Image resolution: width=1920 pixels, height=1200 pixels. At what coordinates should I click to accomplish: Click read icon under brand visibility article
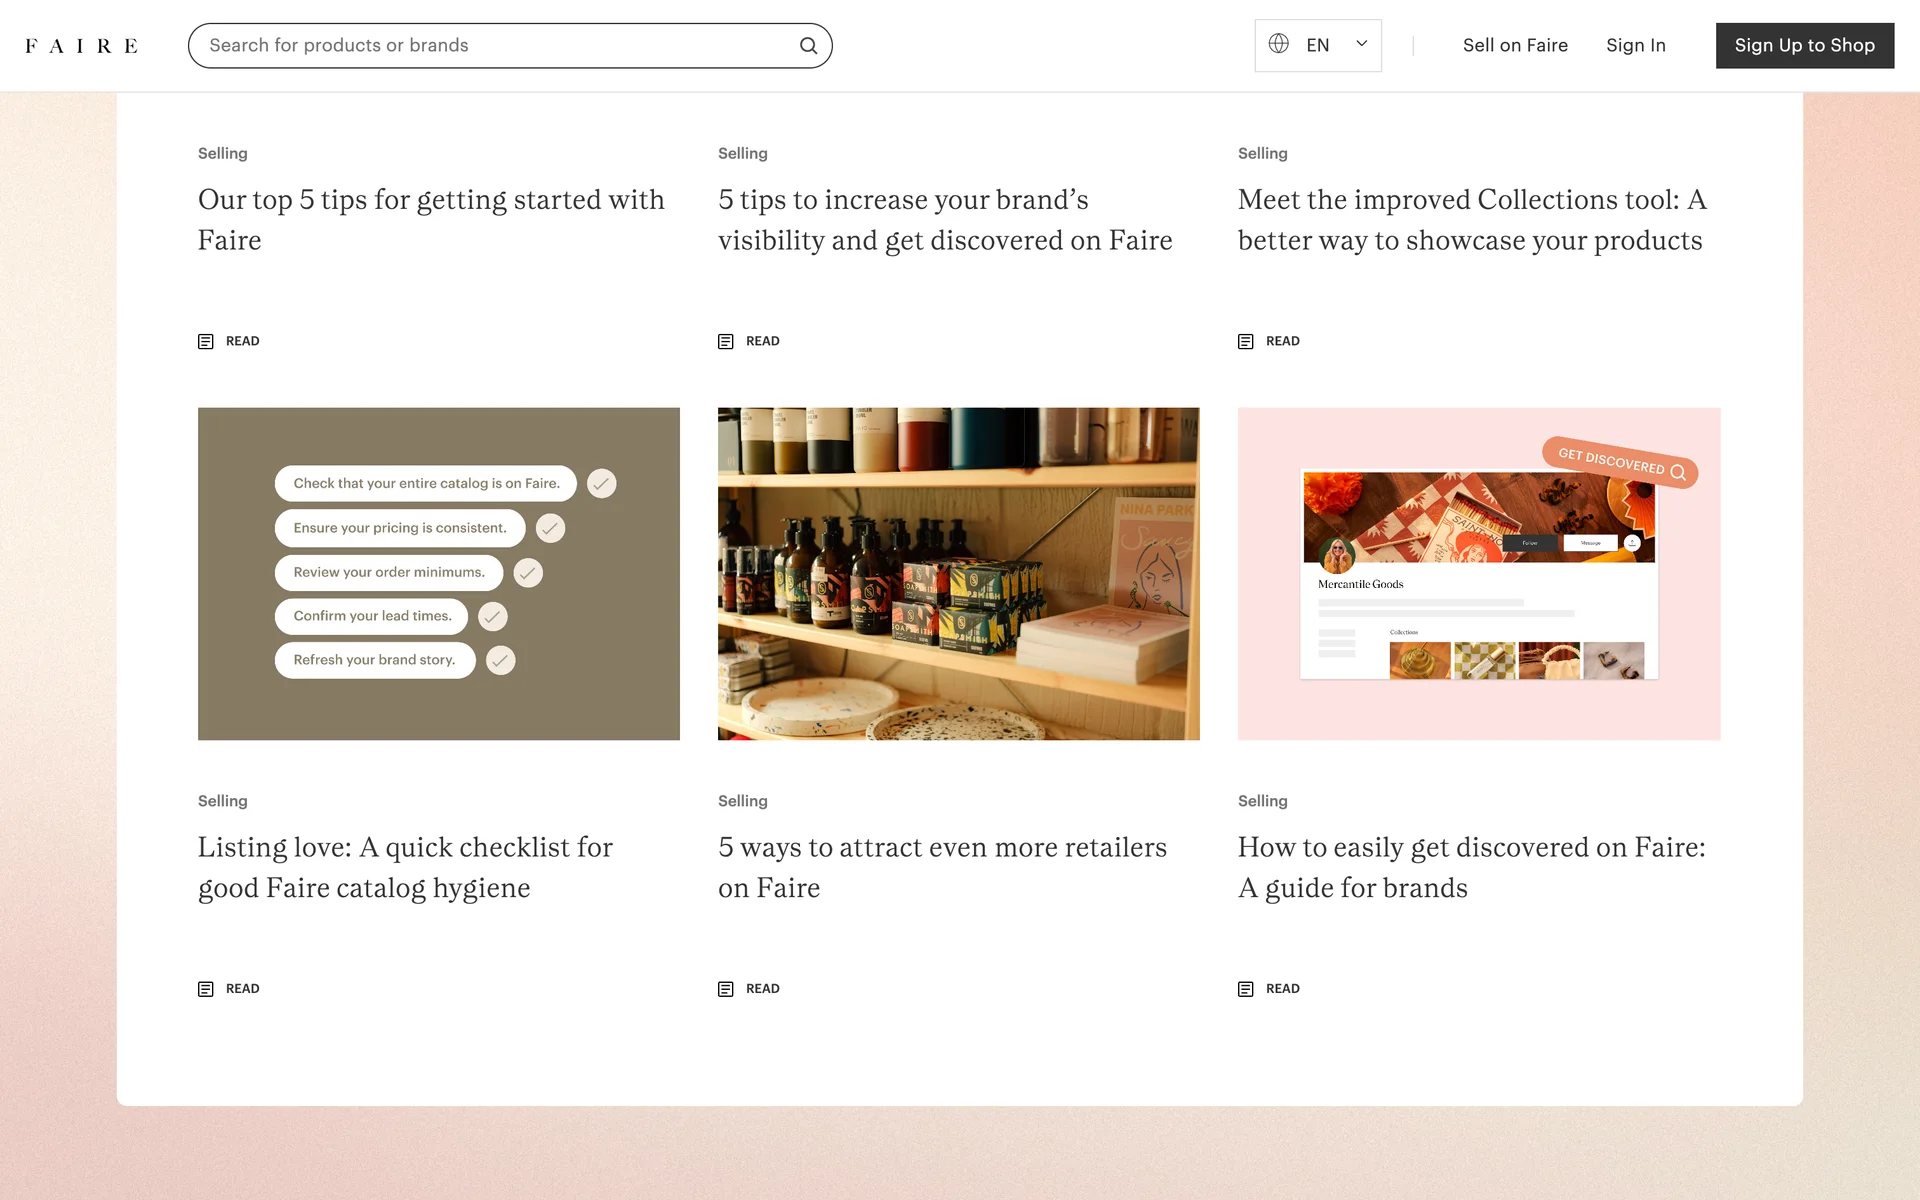tap(726, 341)
